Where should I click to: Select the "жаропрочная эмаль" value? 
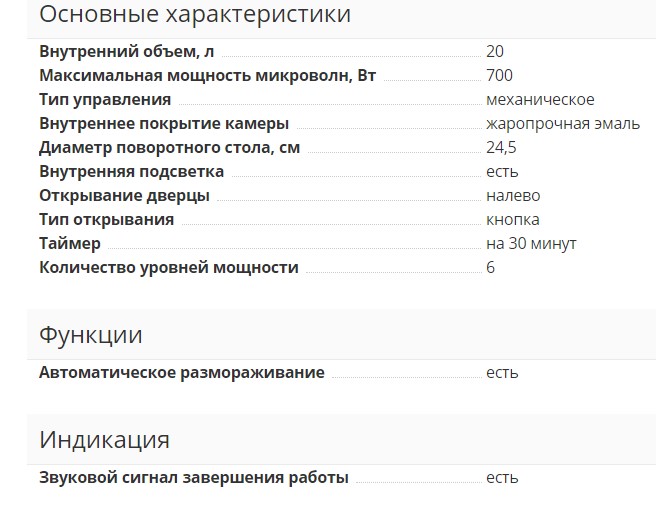point(563,124)
